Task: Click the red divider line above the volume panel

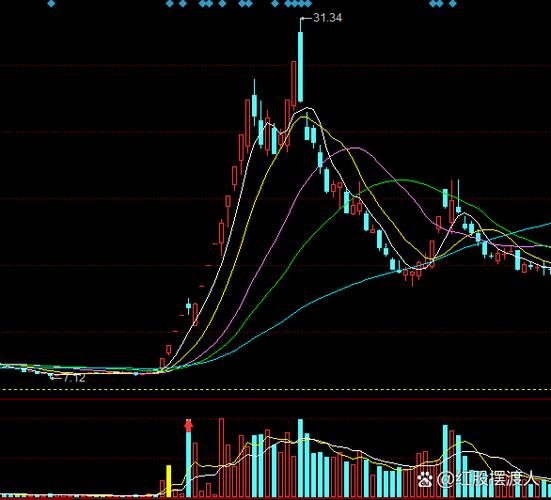Action: 276,399
